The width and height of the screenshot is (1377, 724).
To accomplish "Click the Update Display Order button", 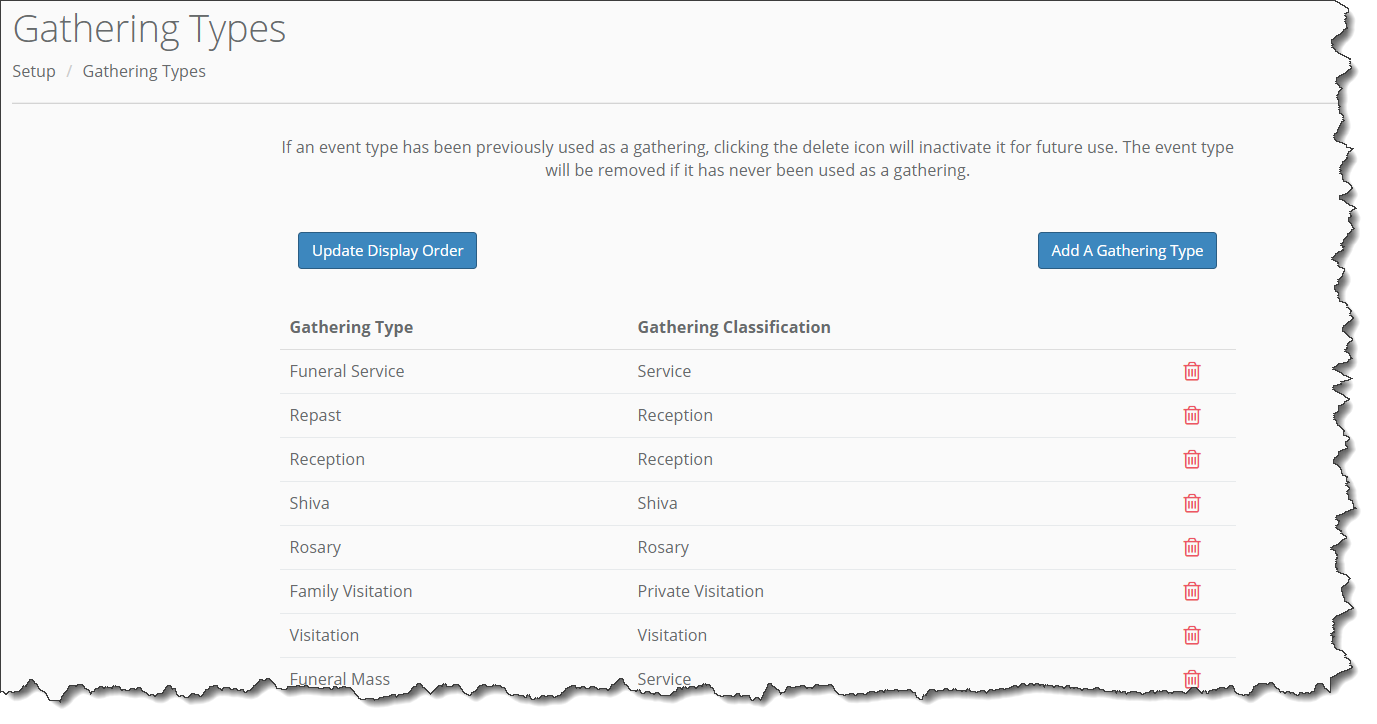I will (387, 250).
